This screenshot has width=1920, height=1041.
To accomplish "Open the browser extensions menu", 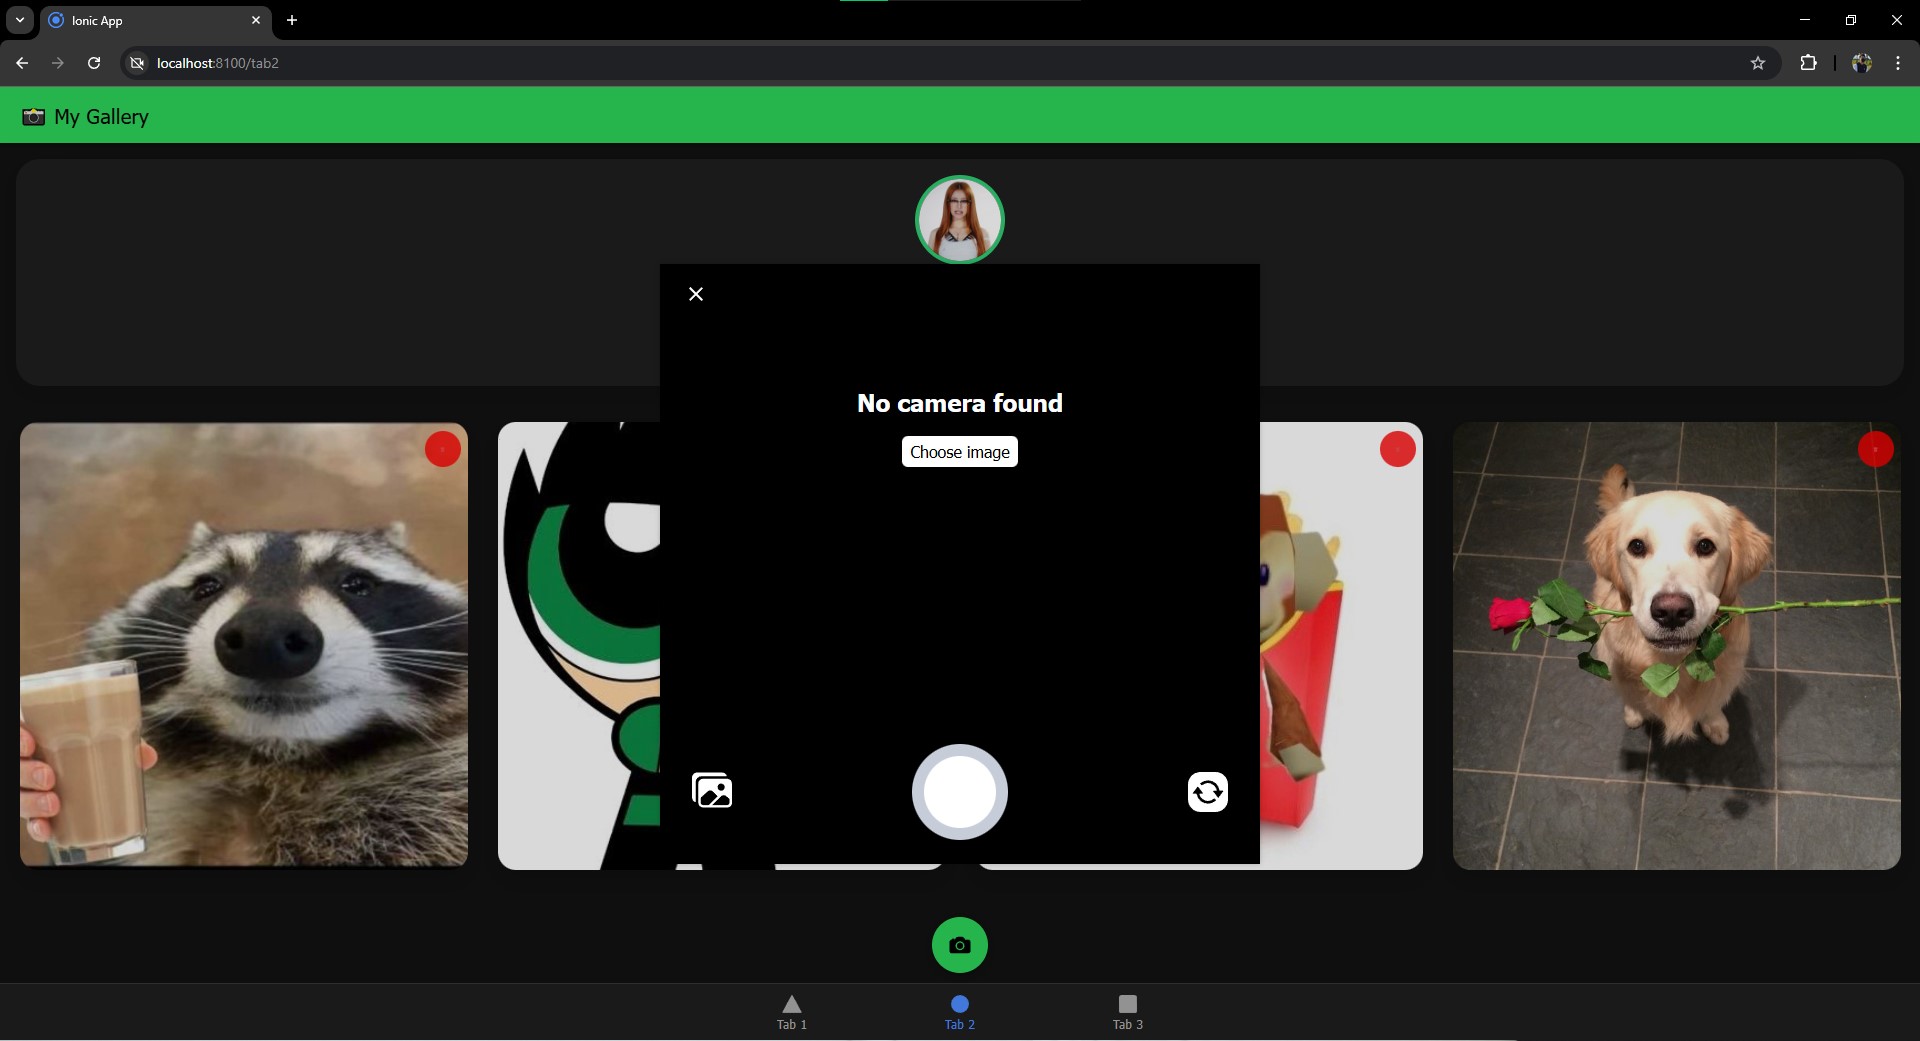I will tap(1808, 63).
